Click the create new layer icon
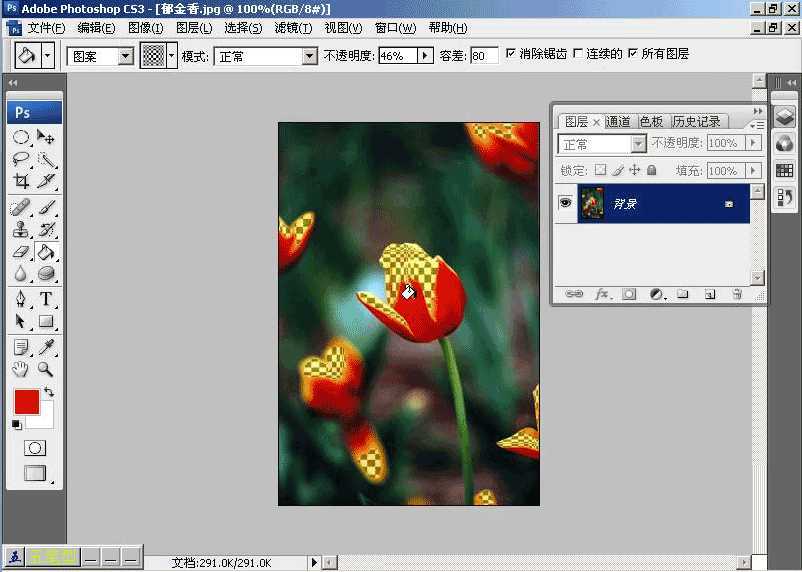Image resolution: width=802 pixels, height=572 pixels. tap(710, 295)
